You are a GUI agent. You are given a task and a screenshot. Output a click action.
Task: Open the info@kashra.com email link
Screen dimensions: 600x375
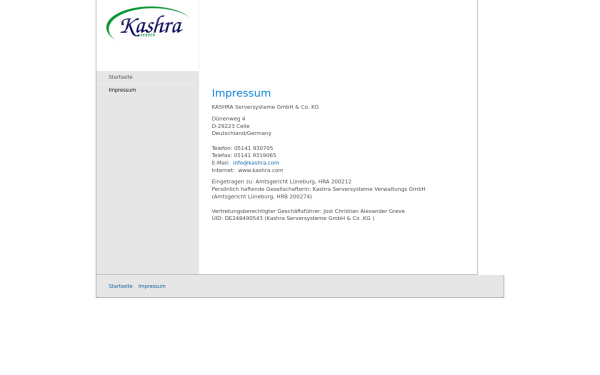pyautogui.click(x=256, y=163)
